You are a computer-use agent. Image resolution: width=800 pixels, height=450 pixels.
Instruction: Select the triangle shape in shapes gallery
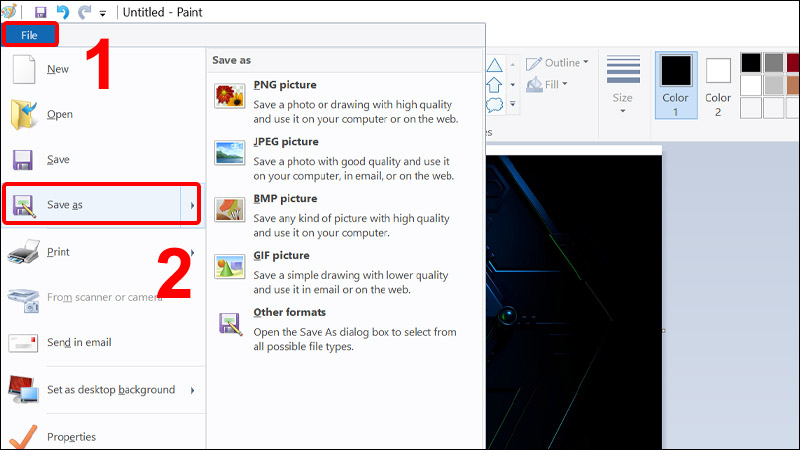(494, 65)
